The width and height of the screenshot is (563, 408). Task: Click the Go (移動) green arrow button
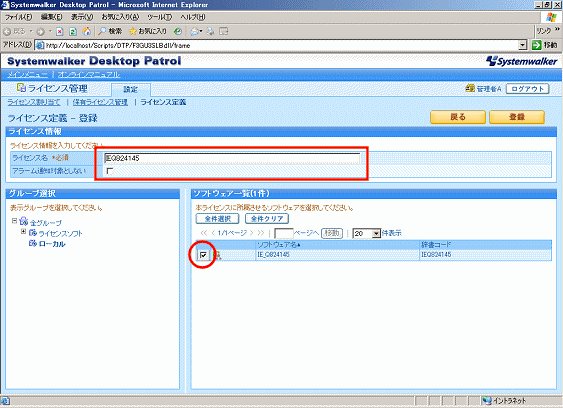click(x=545, y=45)
